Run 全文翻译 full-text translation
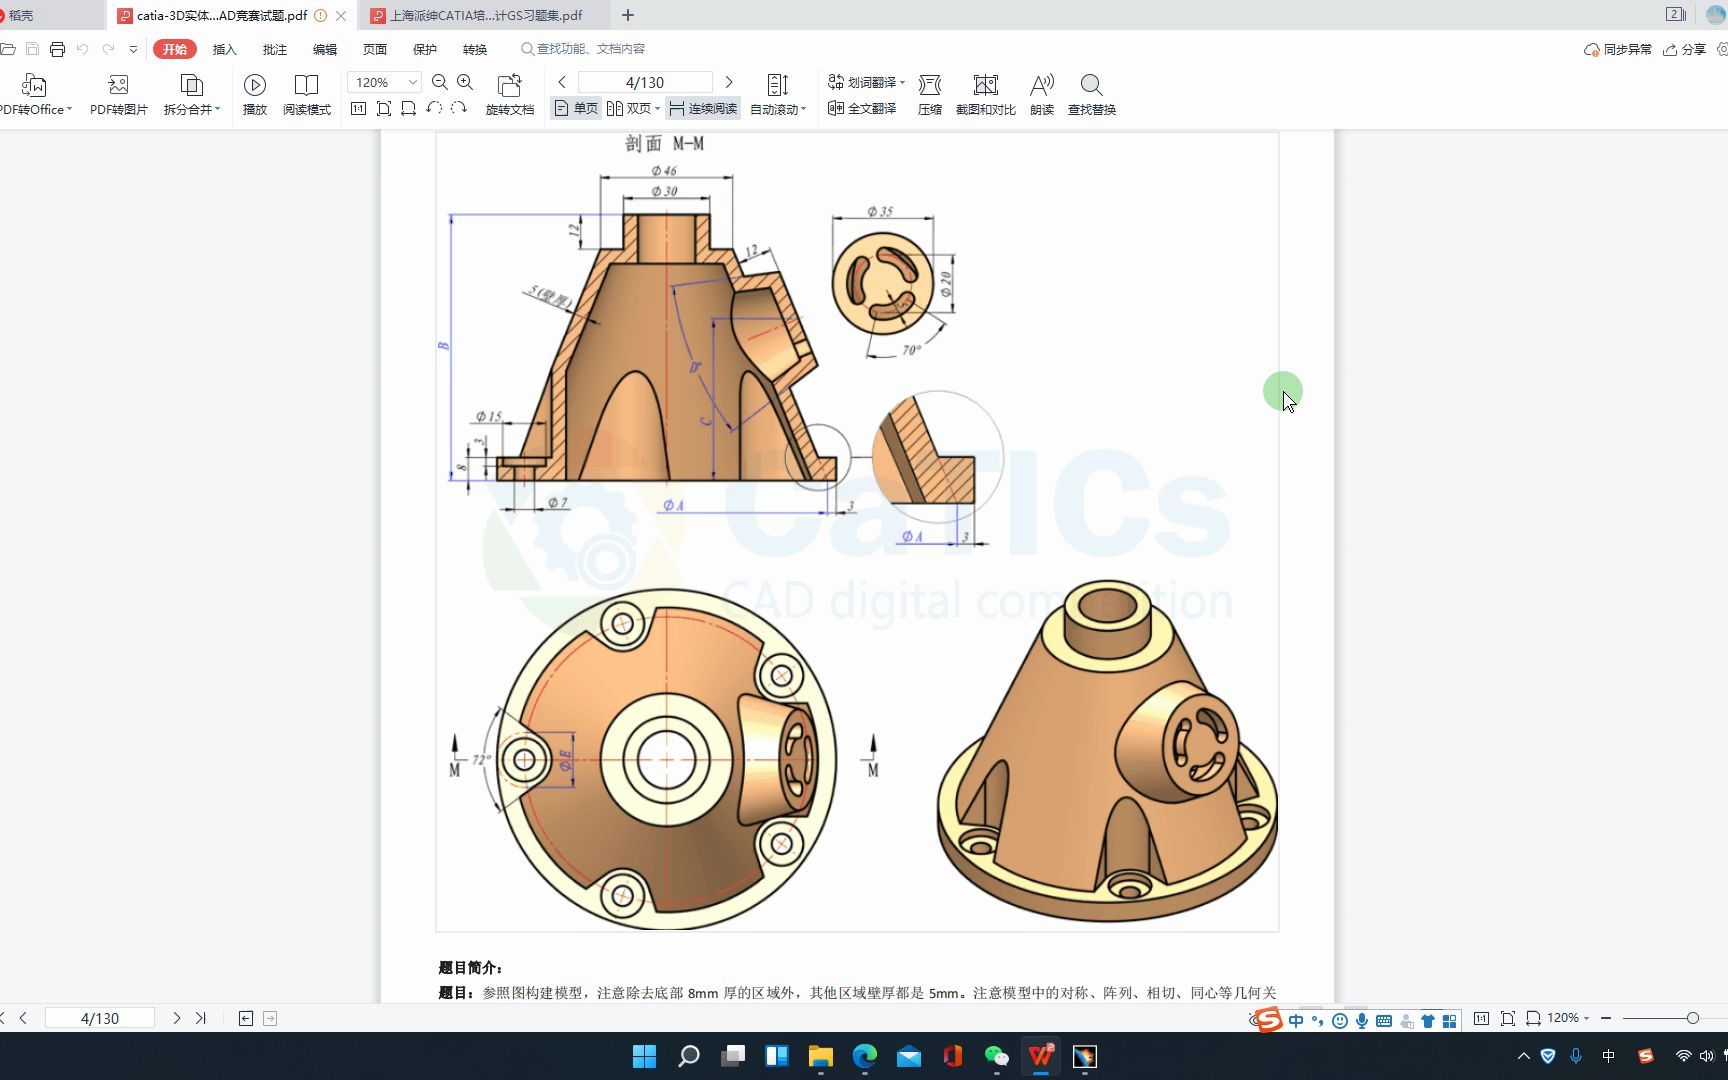Image resolution: width=1728 pixels, height=1080 pixels. [x=861, y=108]
